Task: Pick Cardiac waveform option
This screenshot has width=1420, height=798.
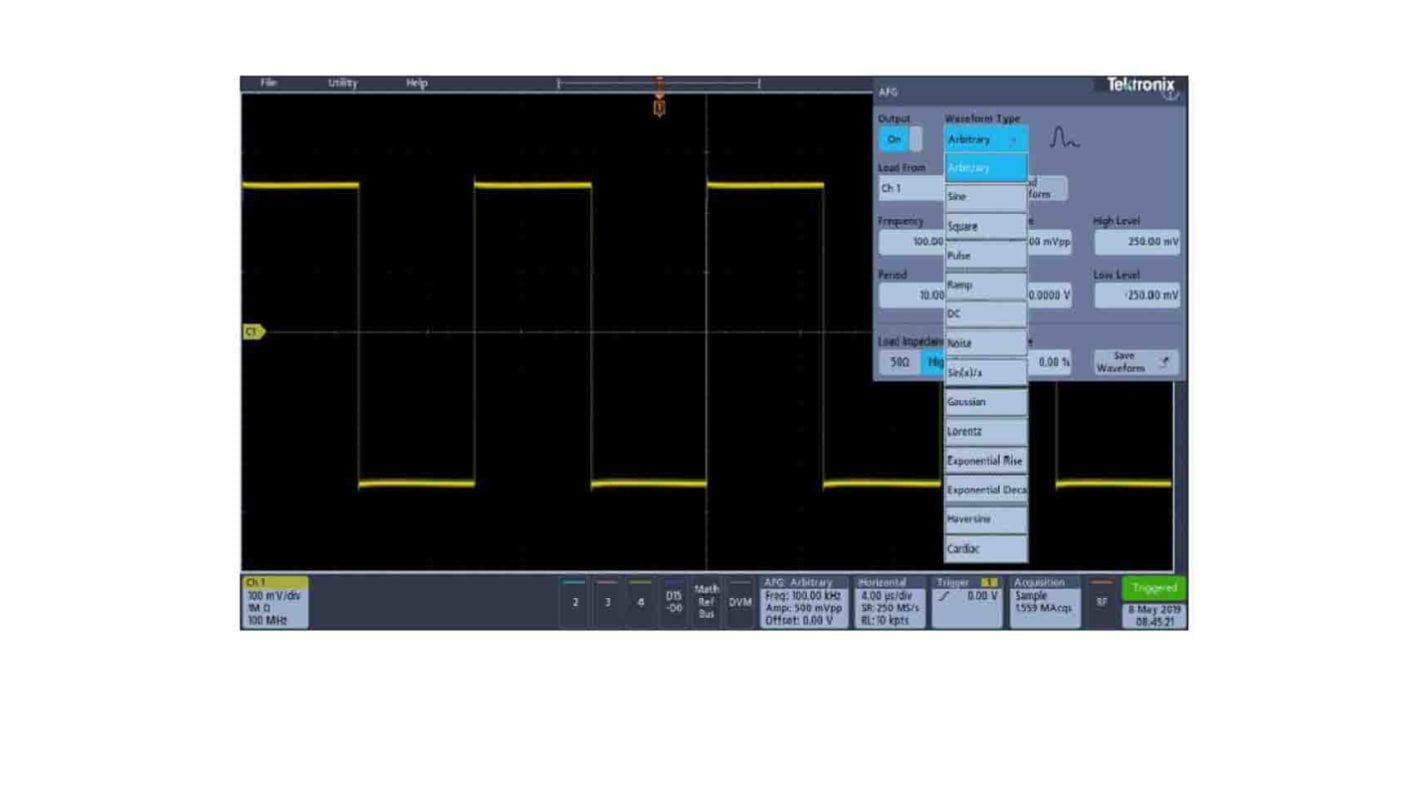Action: click(x=986, y=549)
